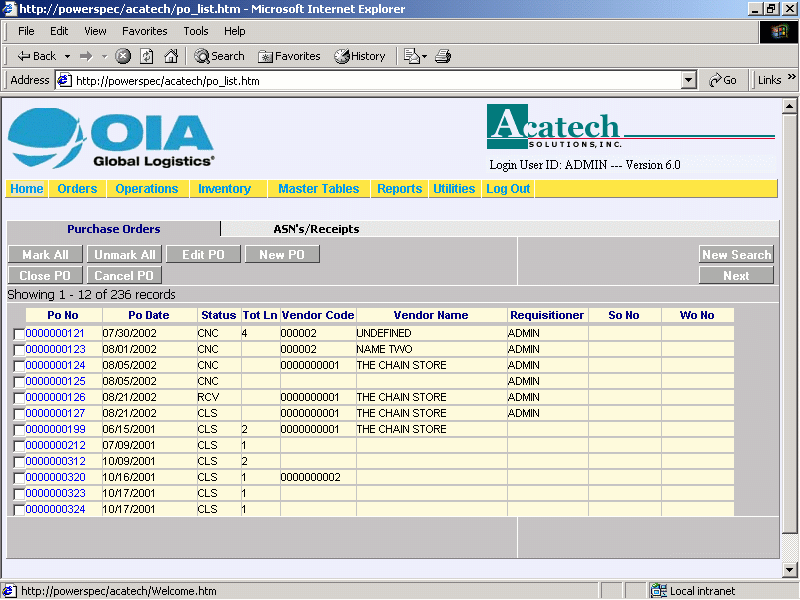Click the Acatech Solutions logo

(x=631, y=128)
